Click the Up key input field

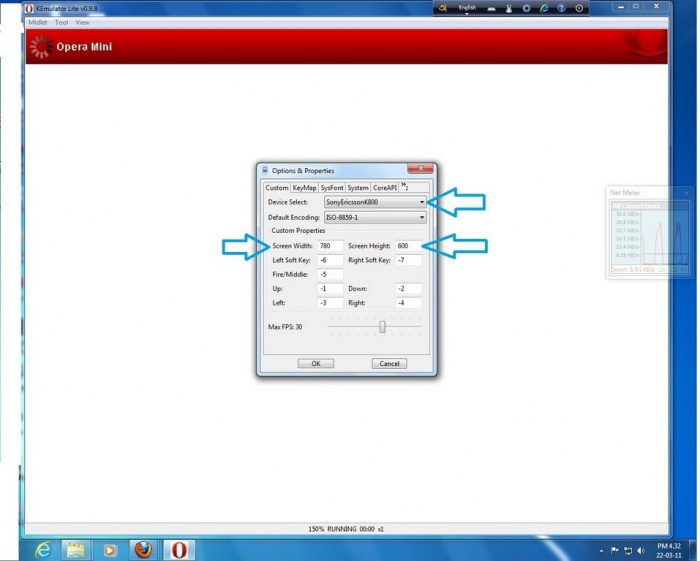(330, 289)
